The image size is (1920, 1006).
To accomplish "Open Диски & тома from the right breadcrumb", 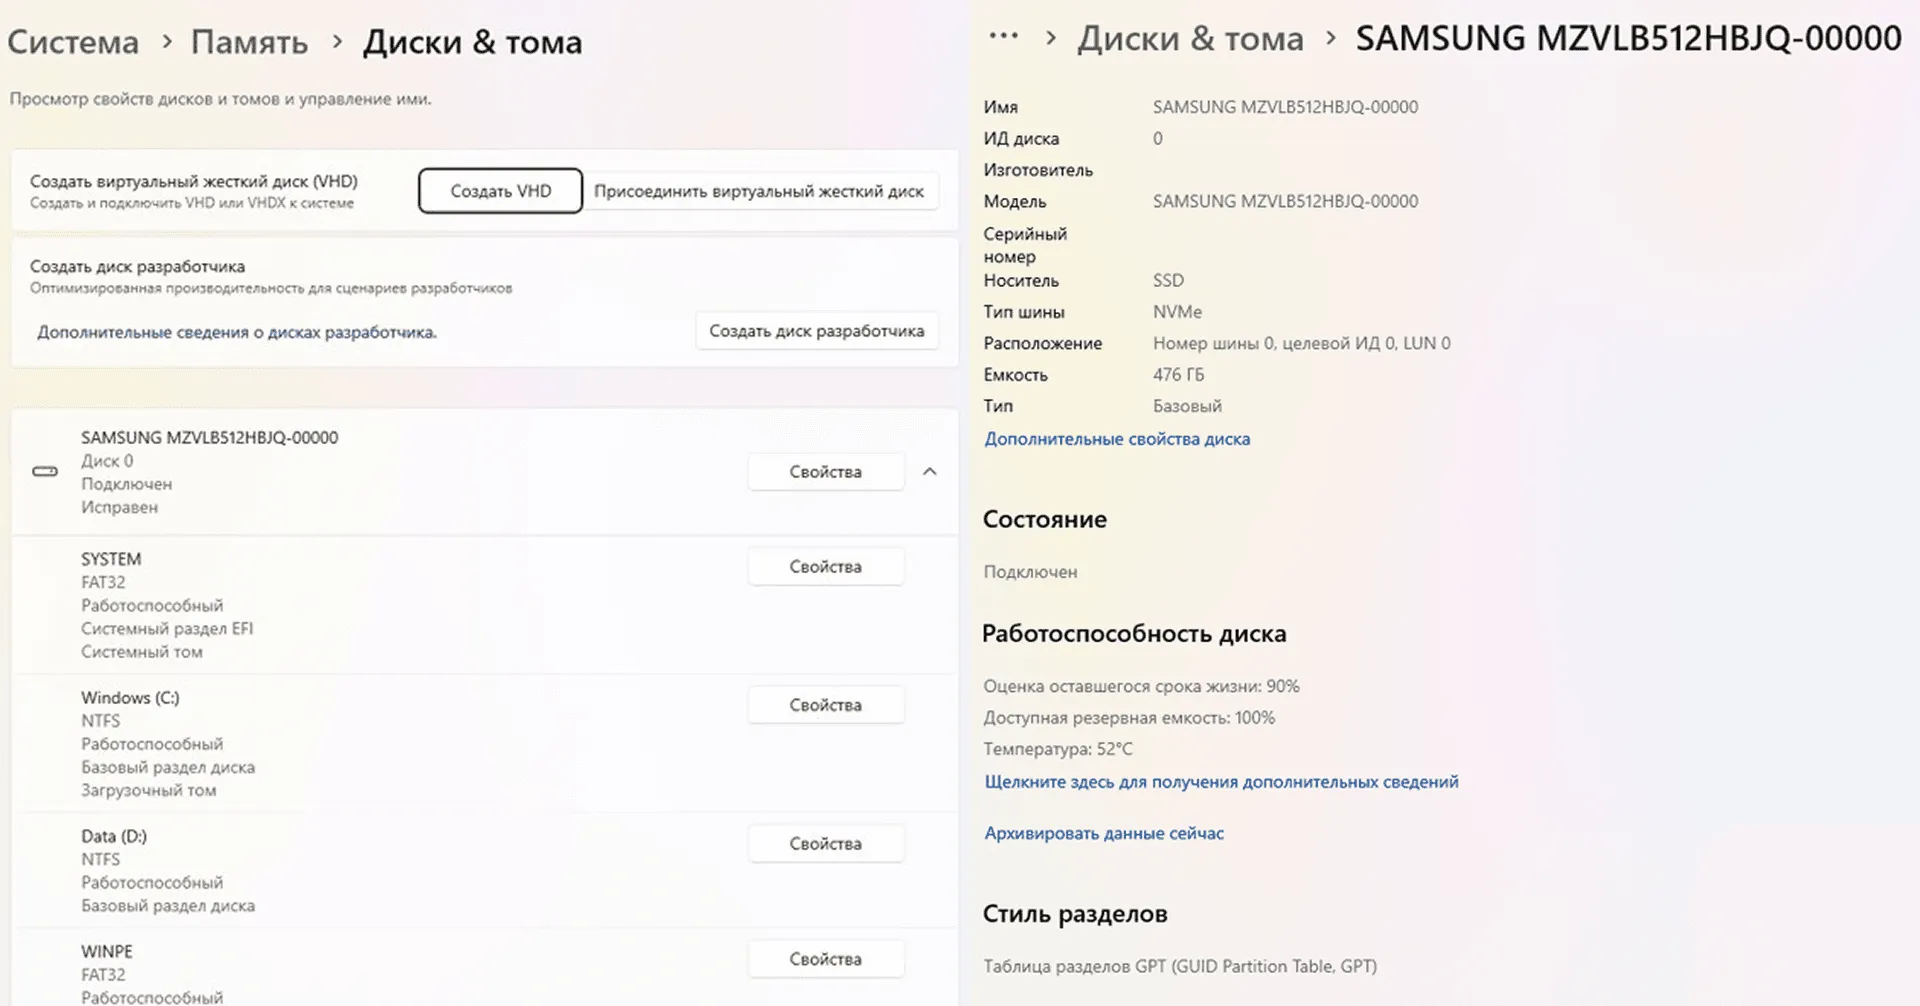I will coord(1190,38).
